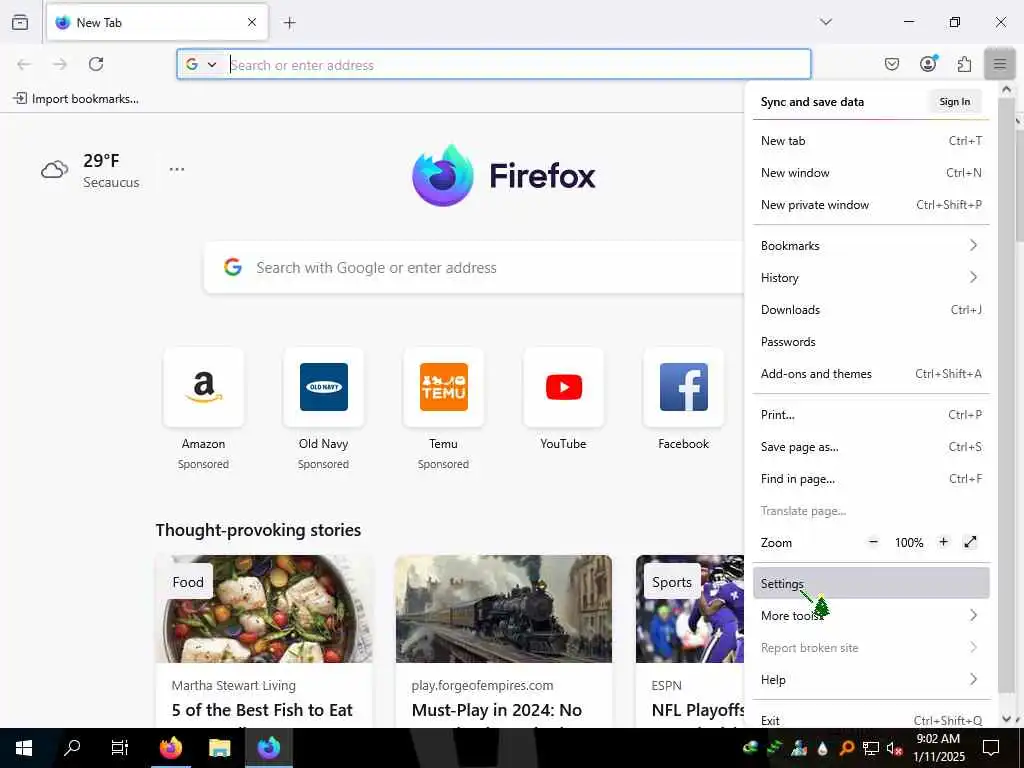Image resolution: width=1024 pixels, height=768 pixels.
Task: Open the pinned Firefox taskbar icon
Action: (171, 748)
